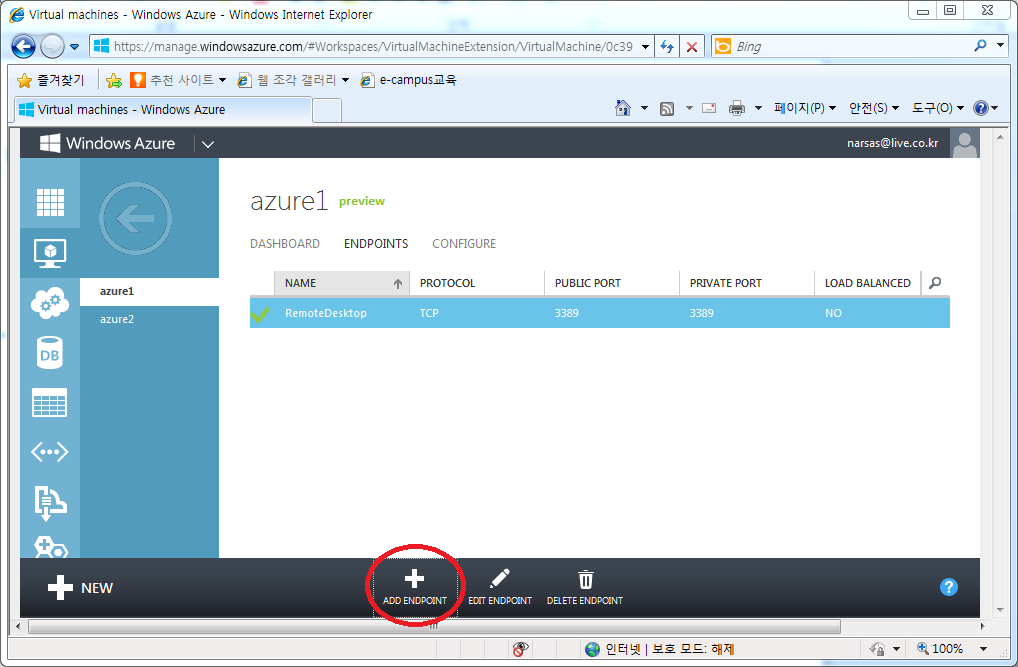Open a new blank browser tab
1018x667 pixels.
click(327, 111)
